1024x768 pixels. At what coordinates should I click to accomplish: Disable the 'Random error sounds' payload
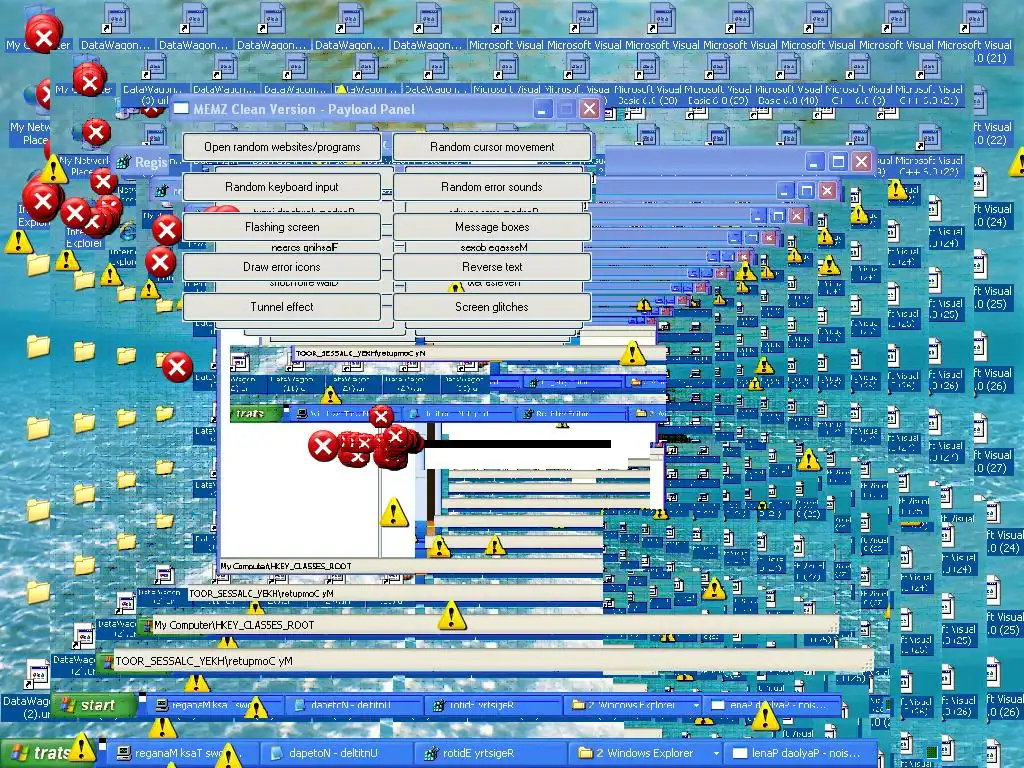coord(492,187)
